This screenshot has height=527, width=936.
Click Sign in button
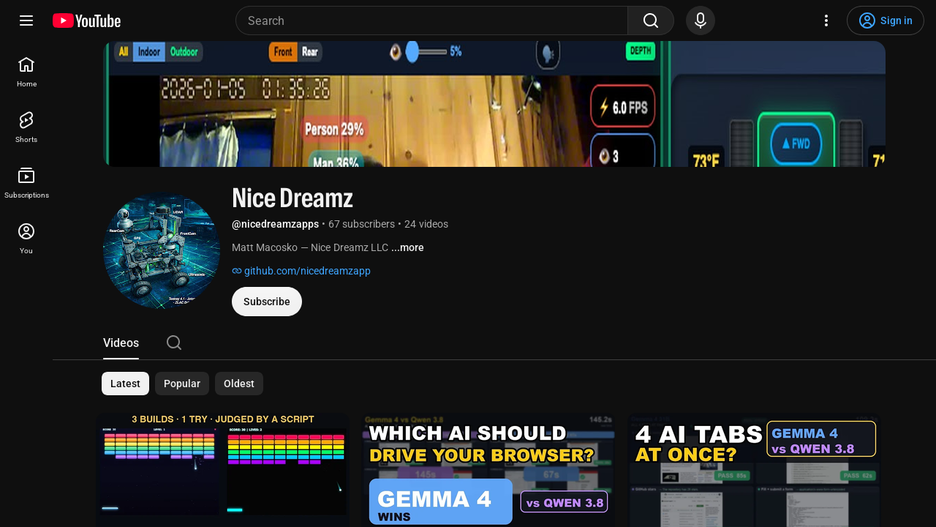coord(885,21)
